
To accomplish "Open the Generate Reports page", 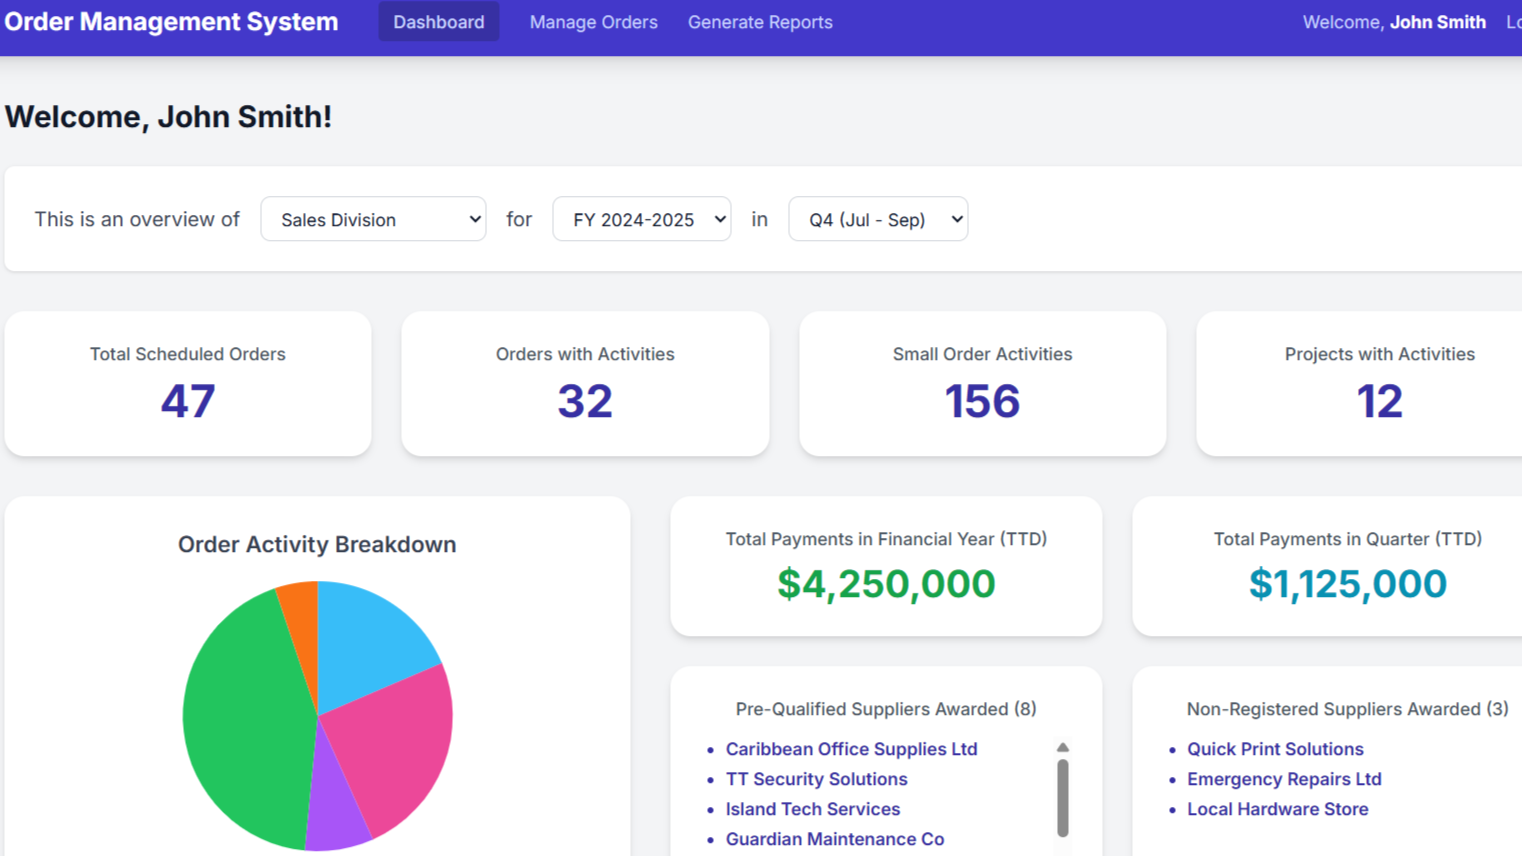I will coord(759,21).
